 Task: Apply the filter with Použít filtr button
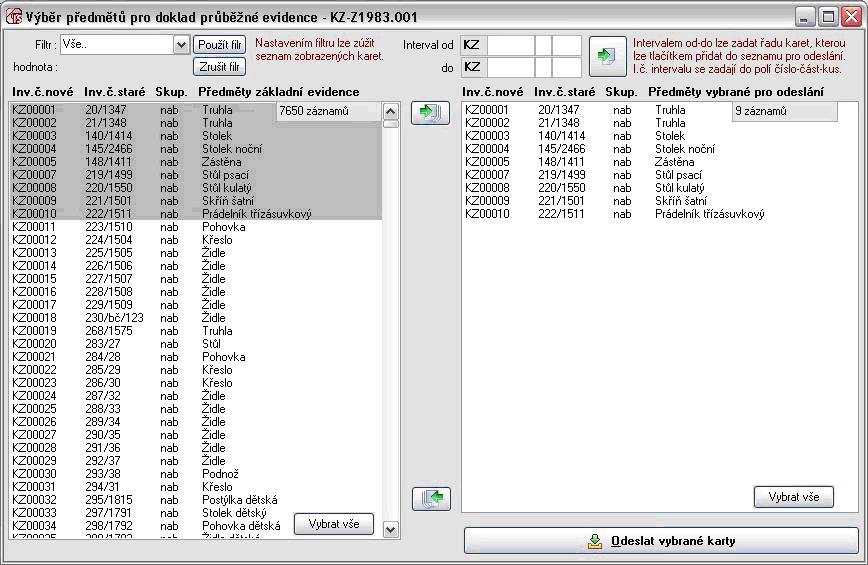(219, 45)
